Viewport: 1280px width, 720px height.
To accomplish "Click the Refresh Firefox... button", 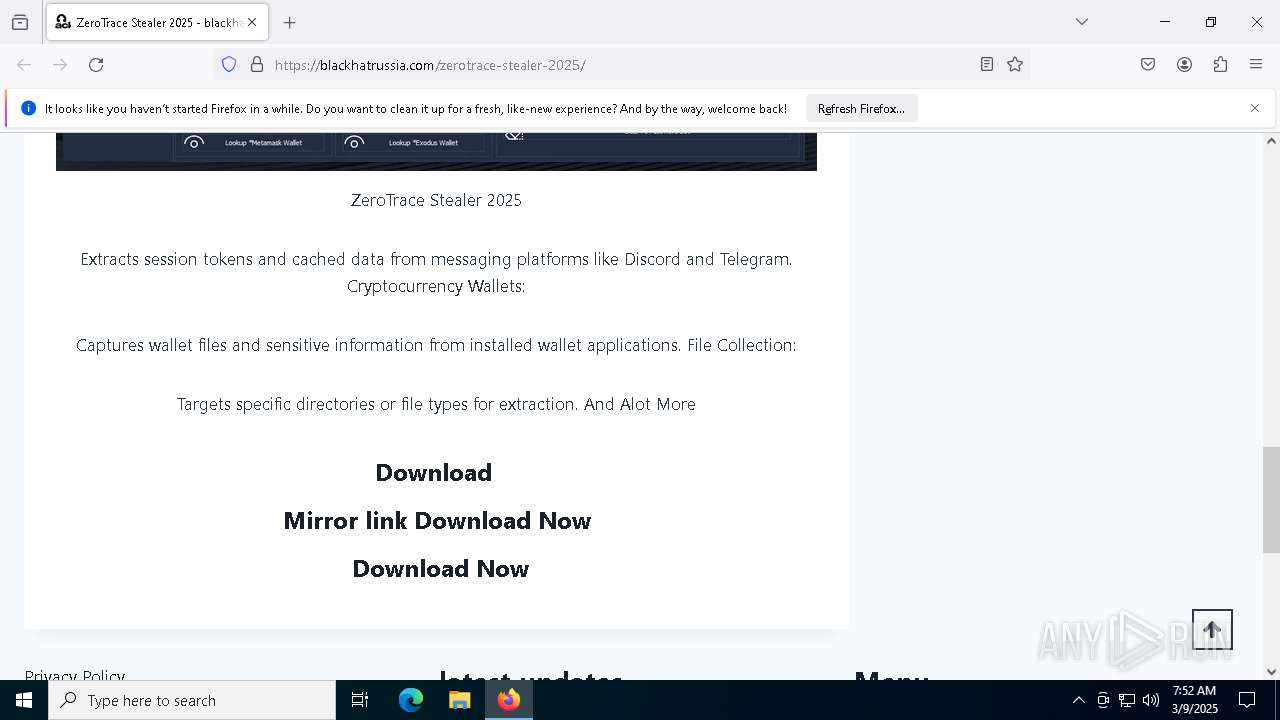I will 861,108.
